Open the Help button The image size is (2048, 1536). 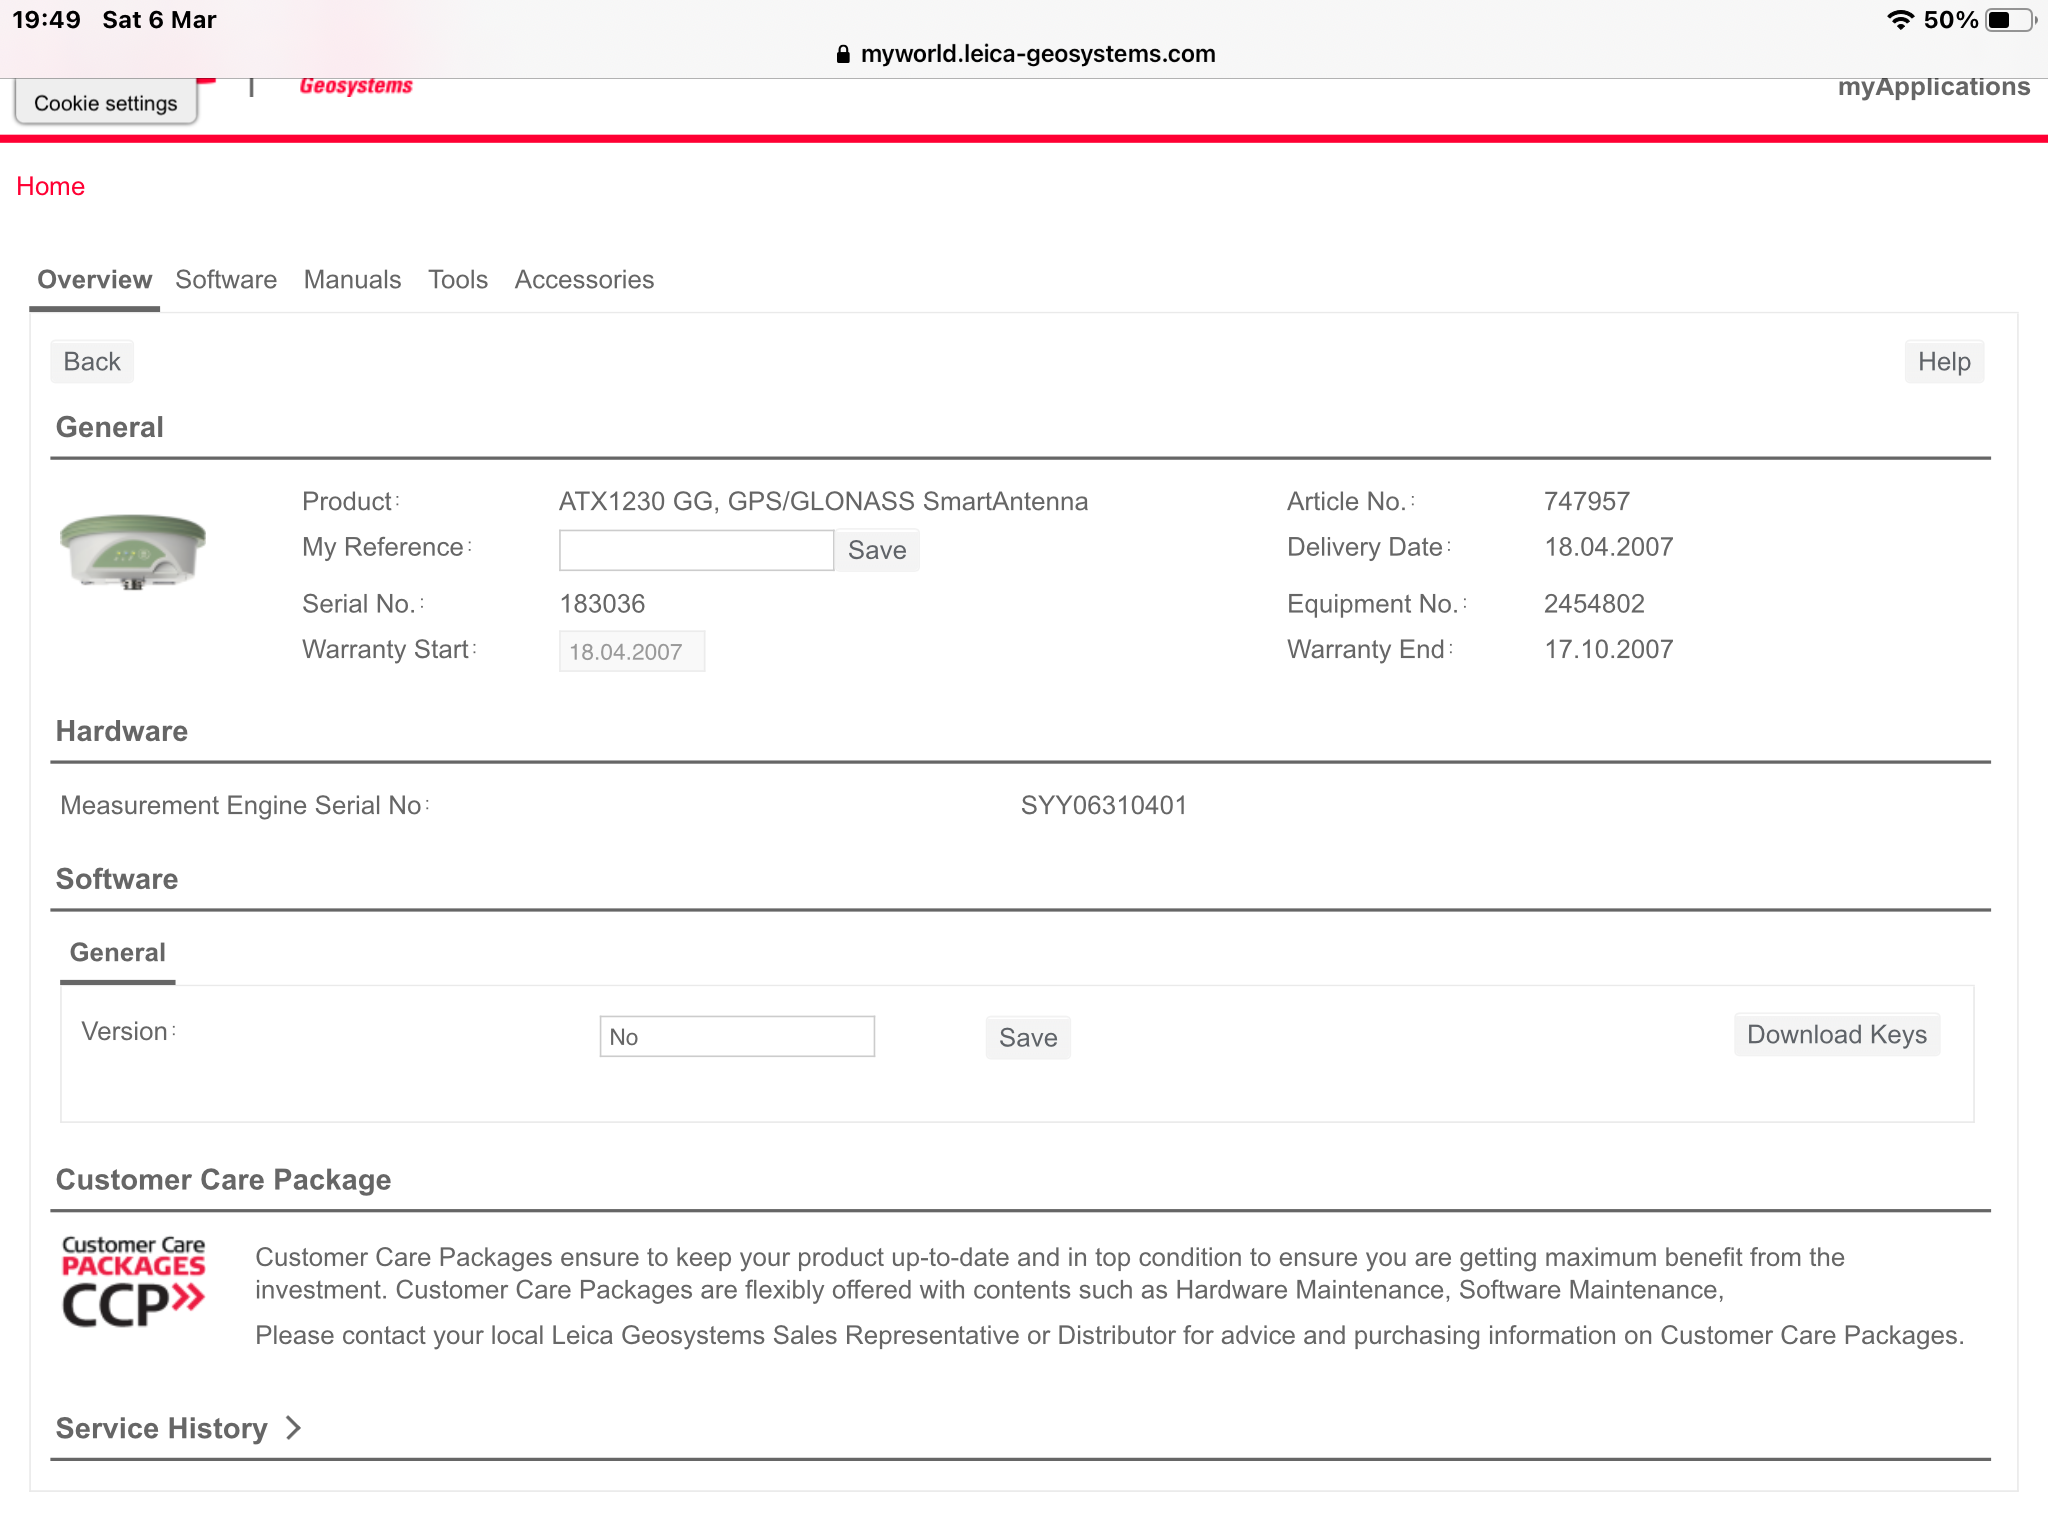1944,362
